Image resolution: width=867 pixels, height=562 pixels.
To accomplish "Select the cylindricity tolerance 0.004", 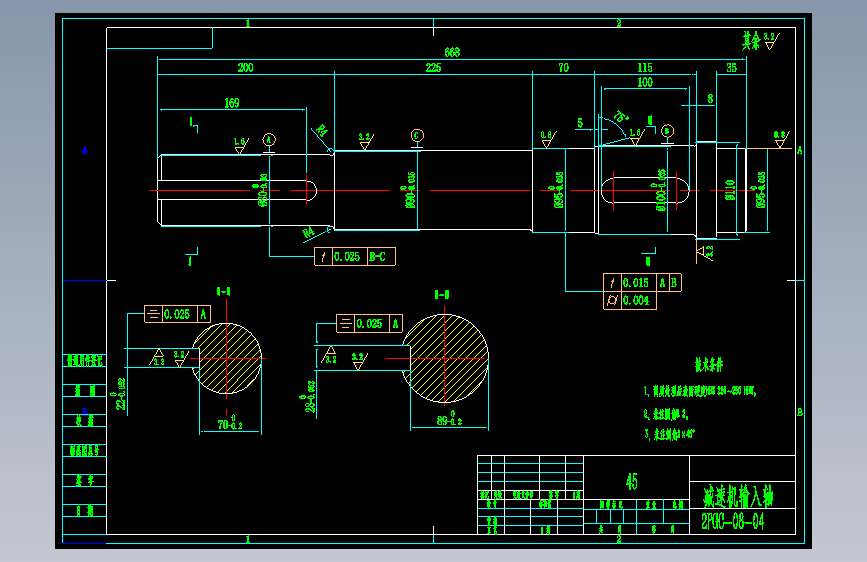I will (636, 300).
